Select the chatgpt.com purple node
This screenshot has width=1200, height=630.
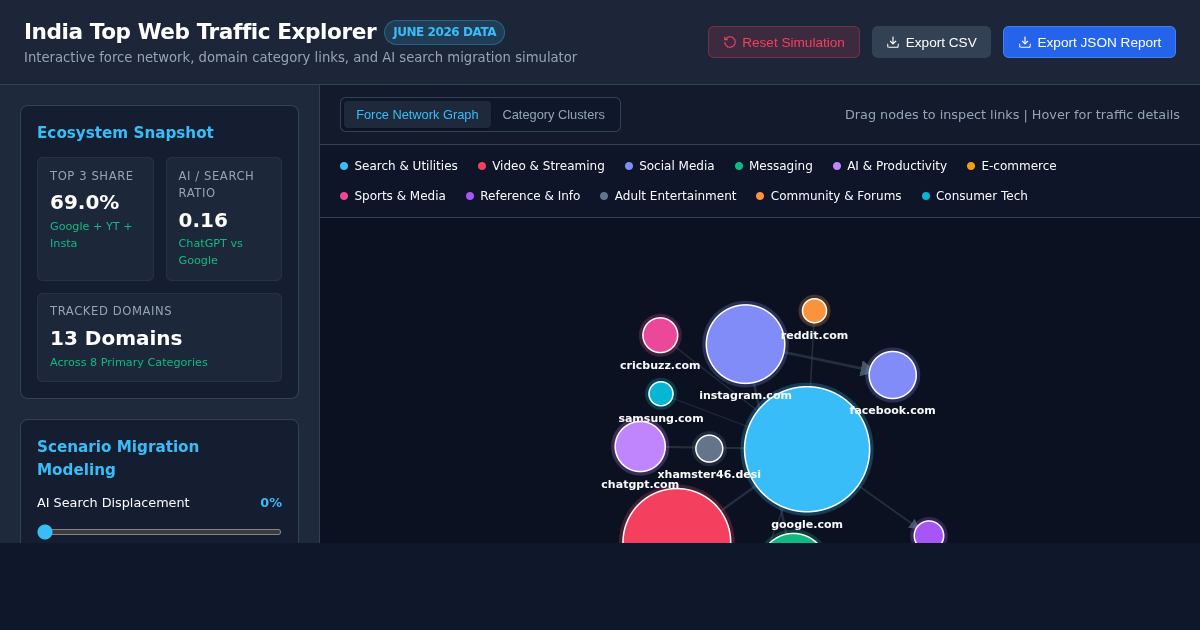(640, 447)
